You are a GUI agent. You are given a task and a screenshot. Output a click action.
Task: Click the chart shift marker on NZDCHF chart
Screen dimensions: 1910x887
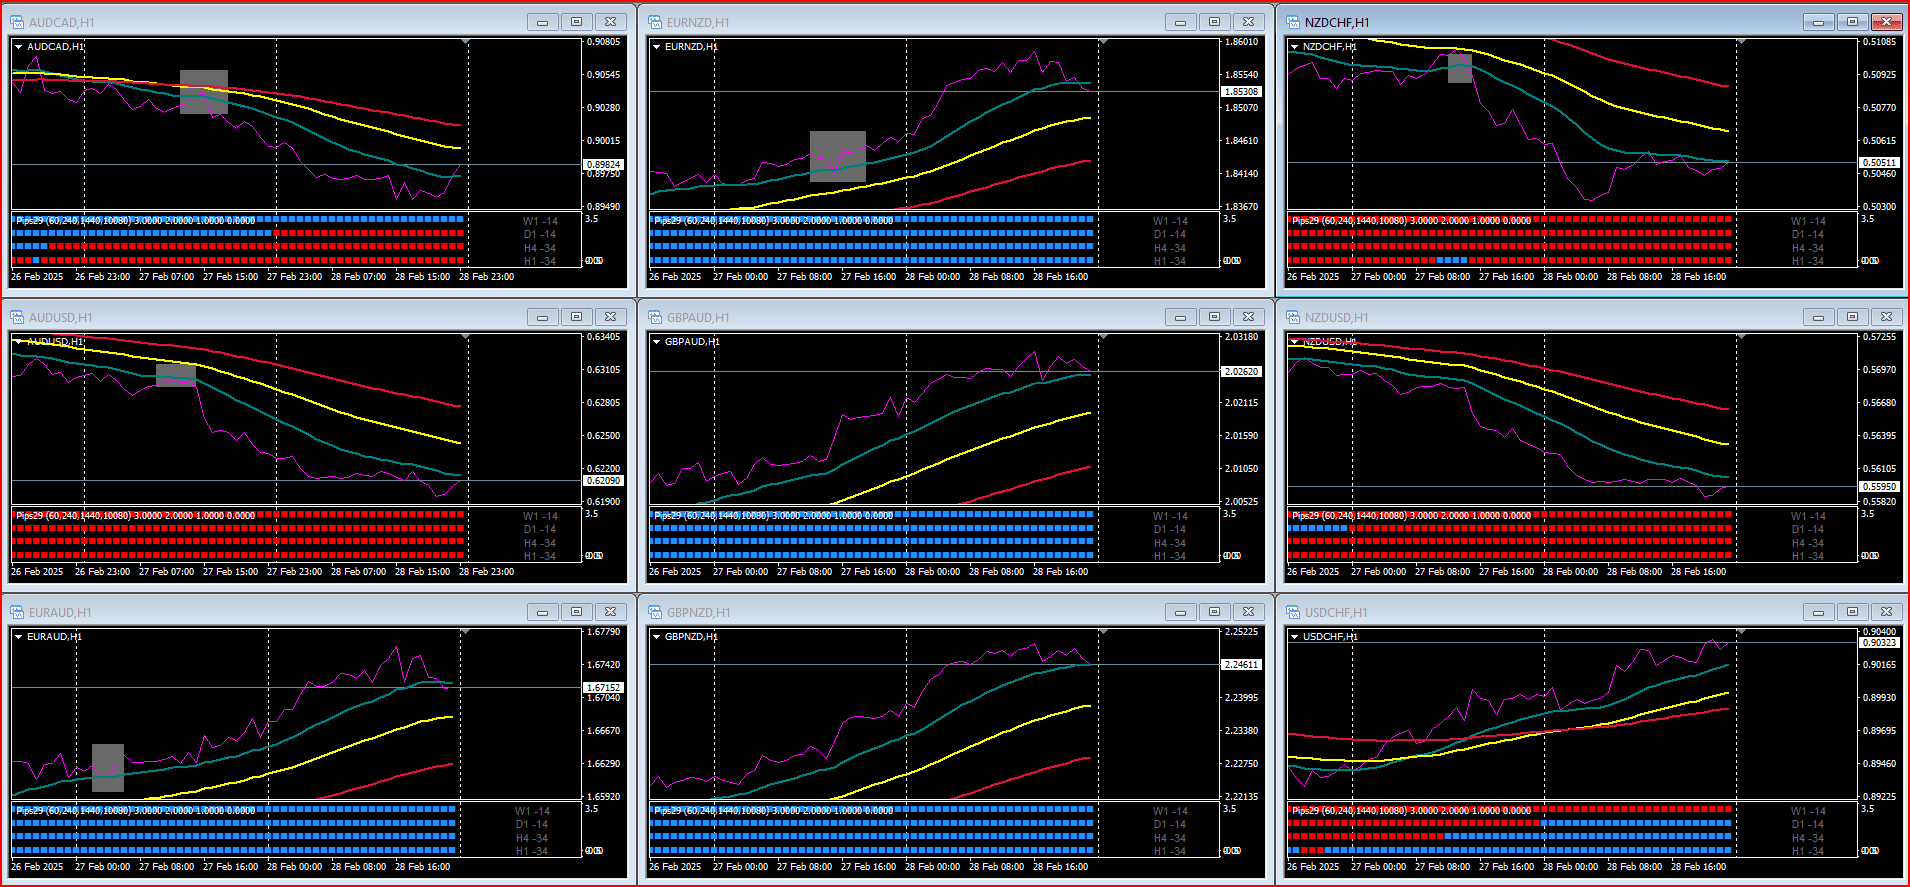pyautogui.click(x=1741, y=42)
